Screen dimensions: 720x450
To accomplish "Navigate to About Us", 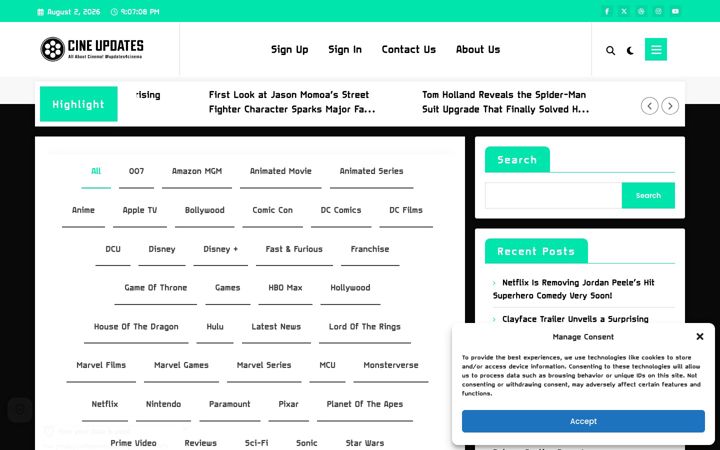I will tap(478, 50).
